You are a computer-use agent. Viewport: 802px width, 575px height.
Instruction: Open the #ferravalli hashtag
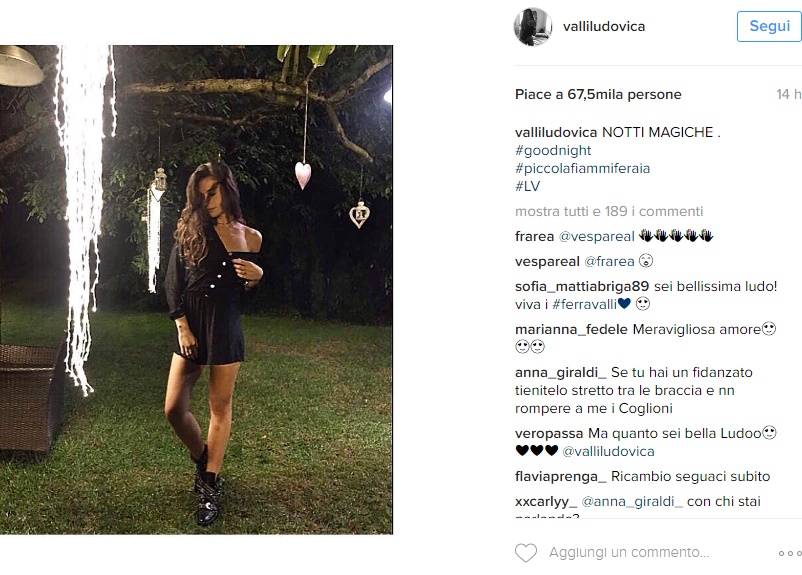coord(585,304)
